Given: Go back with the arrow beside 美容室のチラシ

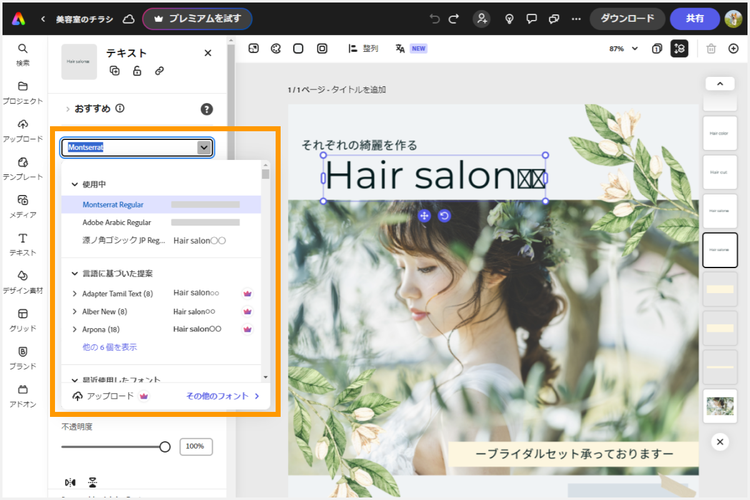Looking at the screenshot, I should (x=43, y=19).
